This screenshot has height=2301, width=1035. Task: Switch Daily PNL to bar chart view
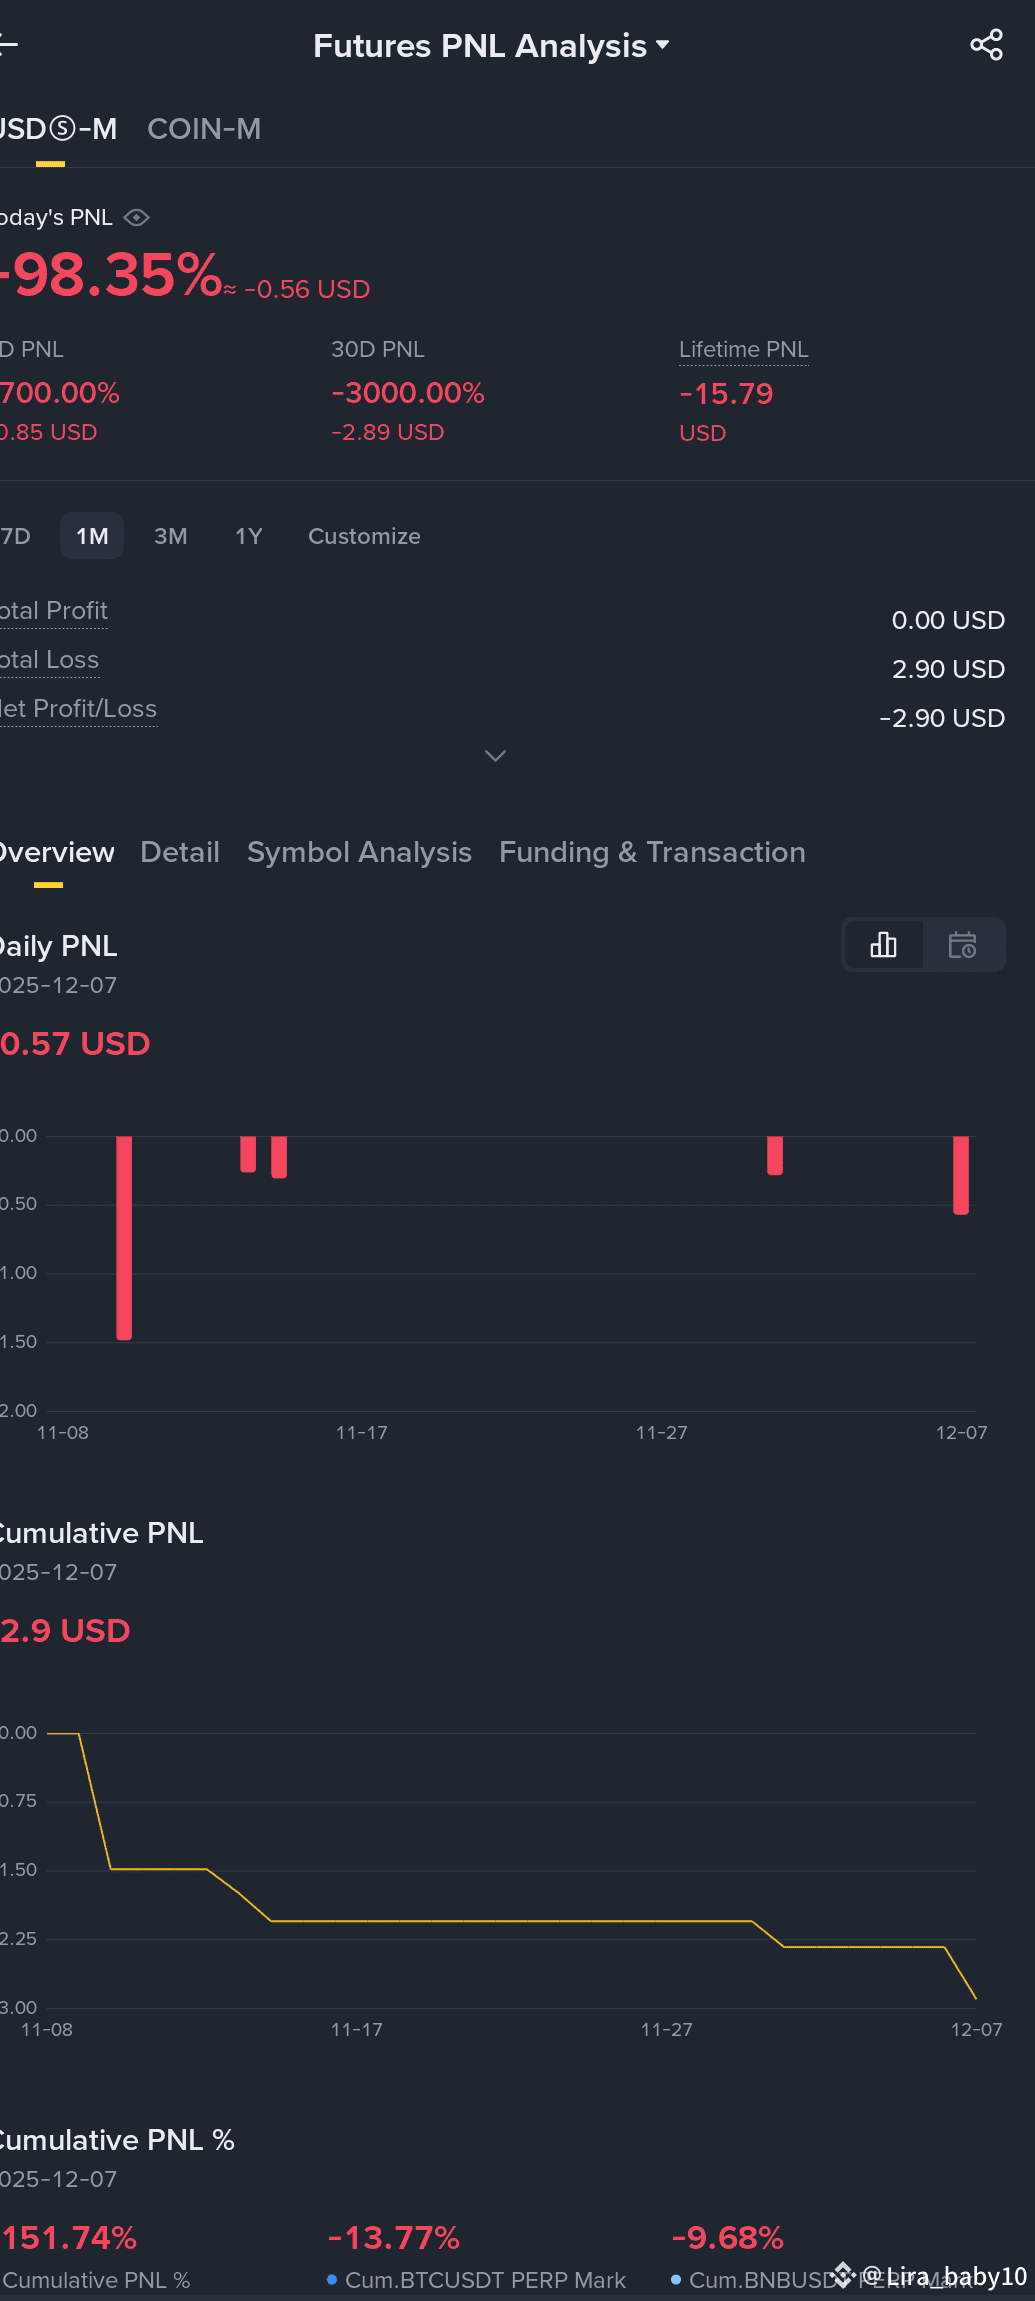click(x=883, y=945)
